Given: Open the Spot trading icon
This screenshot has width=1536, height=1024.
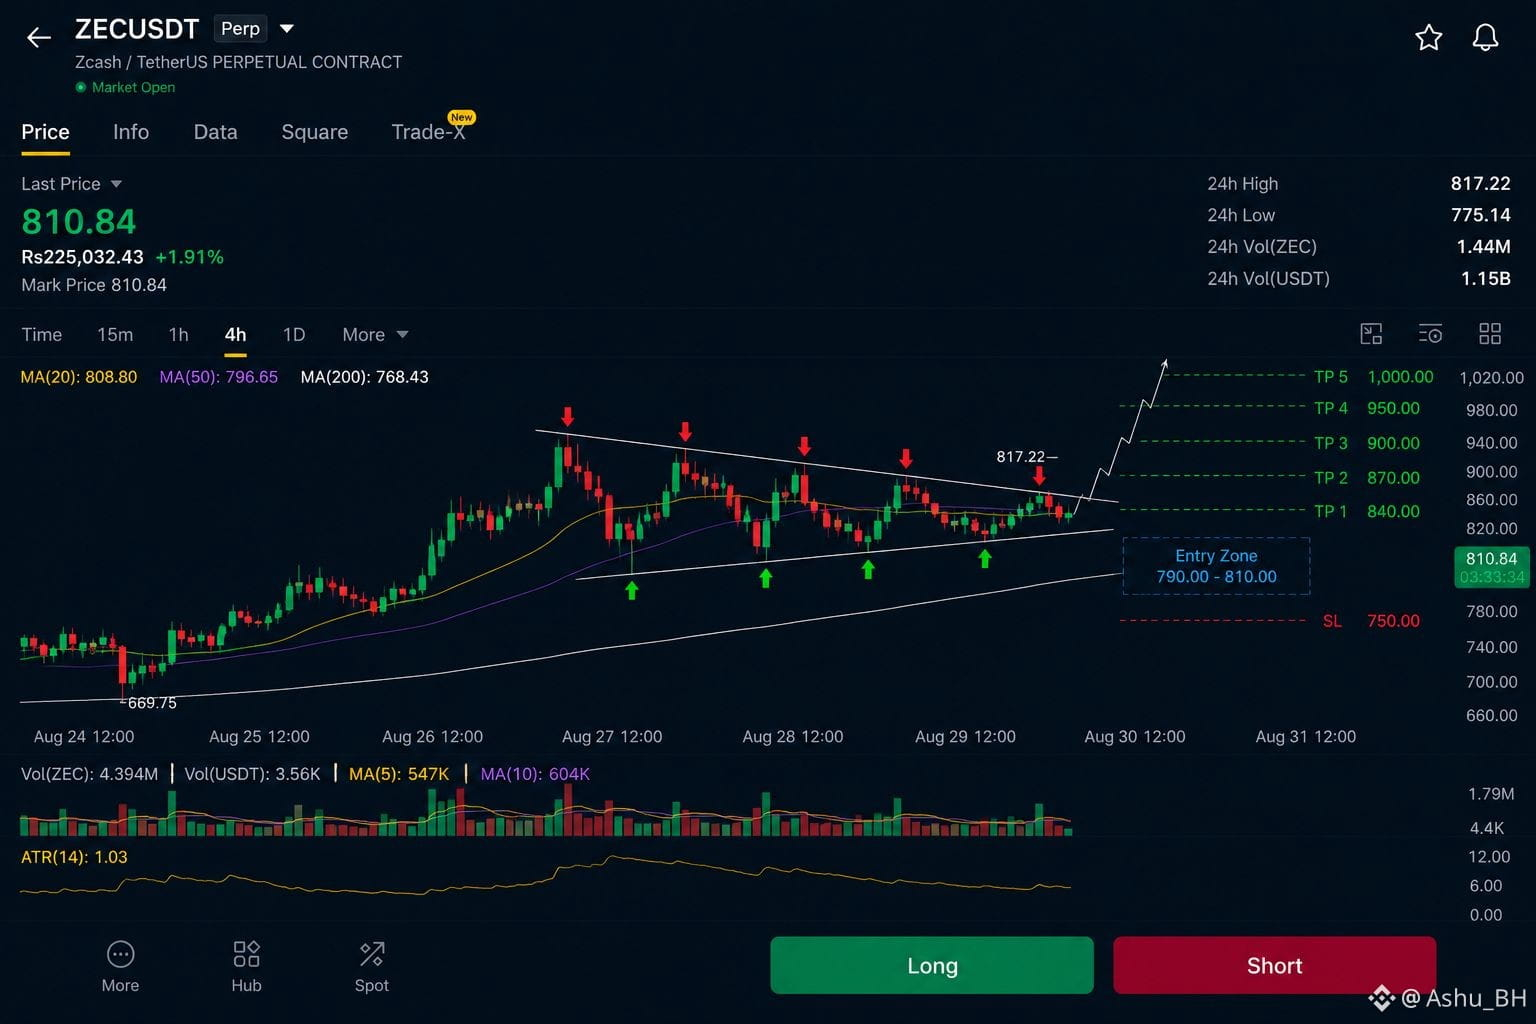Looking at the screenshot, I should point(371,966).
